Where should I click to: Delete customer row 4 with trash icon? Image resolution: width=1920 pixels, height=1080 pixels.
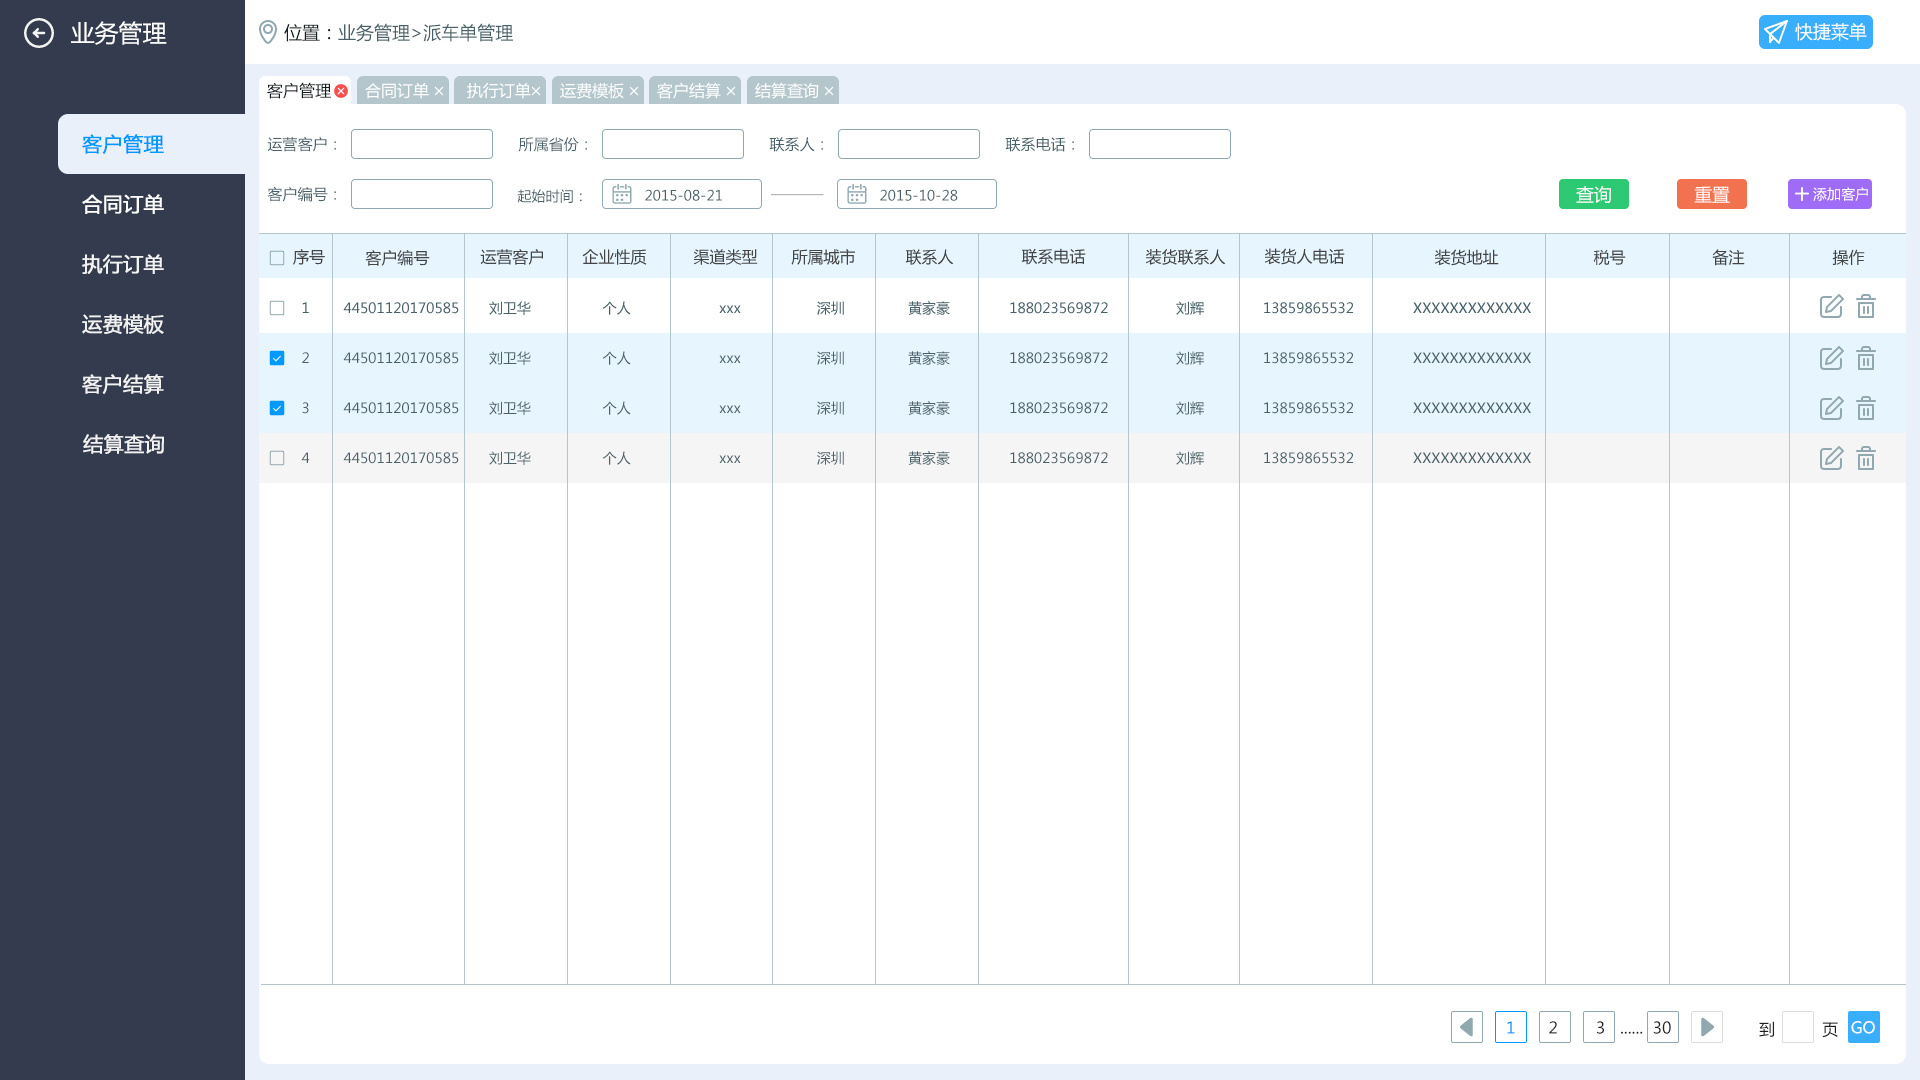coord(1866,458)
